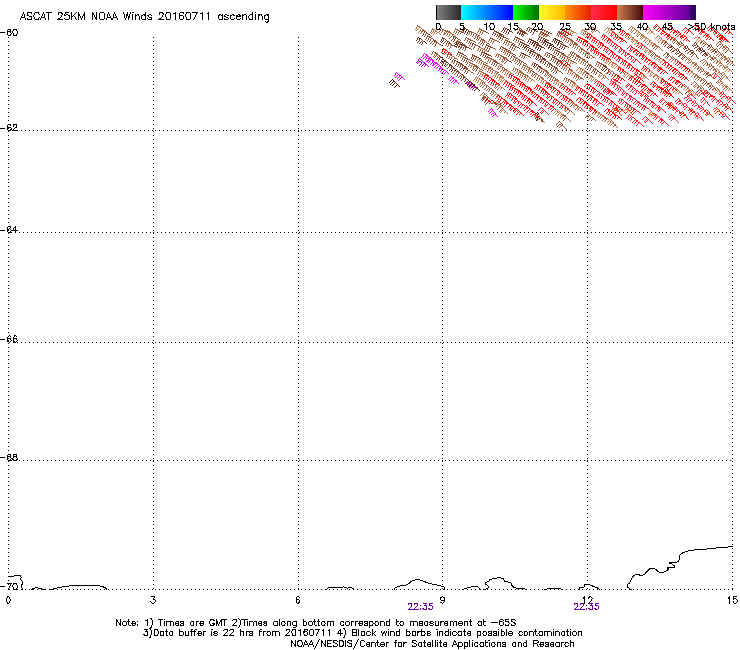This screenshot has width=740, height=650.
Task: Click the green 15-20 knots color segment
Action: click(x=526, y=12)
